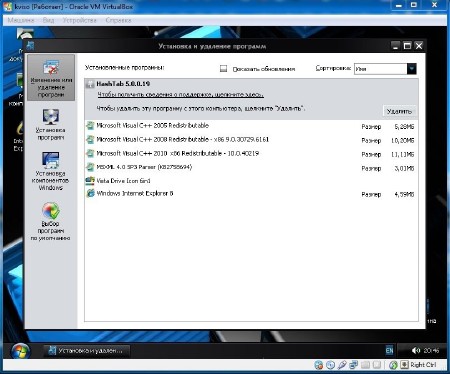The width and height of the screenshot is (450, 374).
Task: Open the Help menu in VirtualBox
Action: click(118, 20)
